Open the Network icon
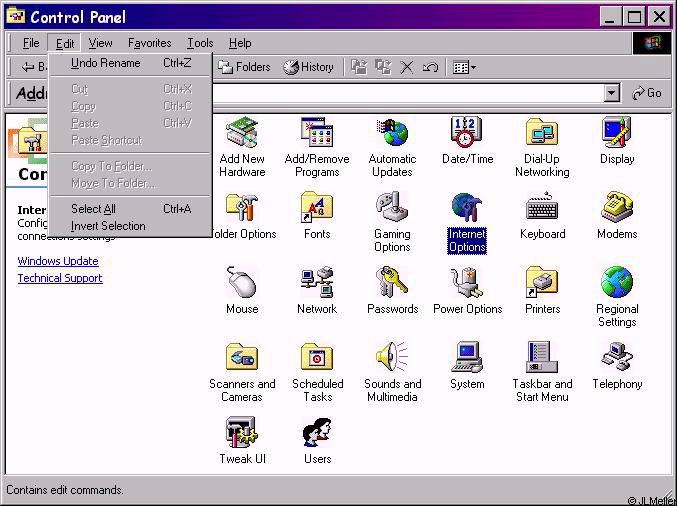Image resolution: width=677 pixels, height=506 pixels. click(x=317, y=282)
